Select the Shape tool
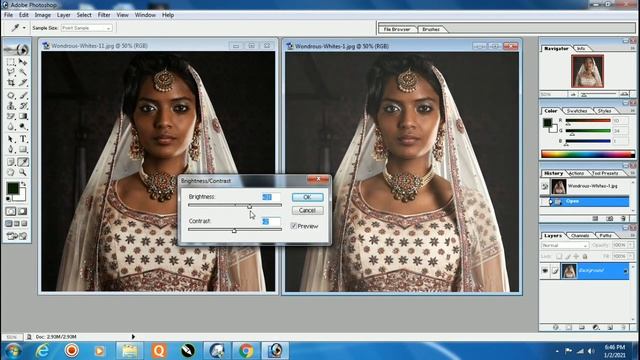The image size is (640, 360). tap(23, 149)
